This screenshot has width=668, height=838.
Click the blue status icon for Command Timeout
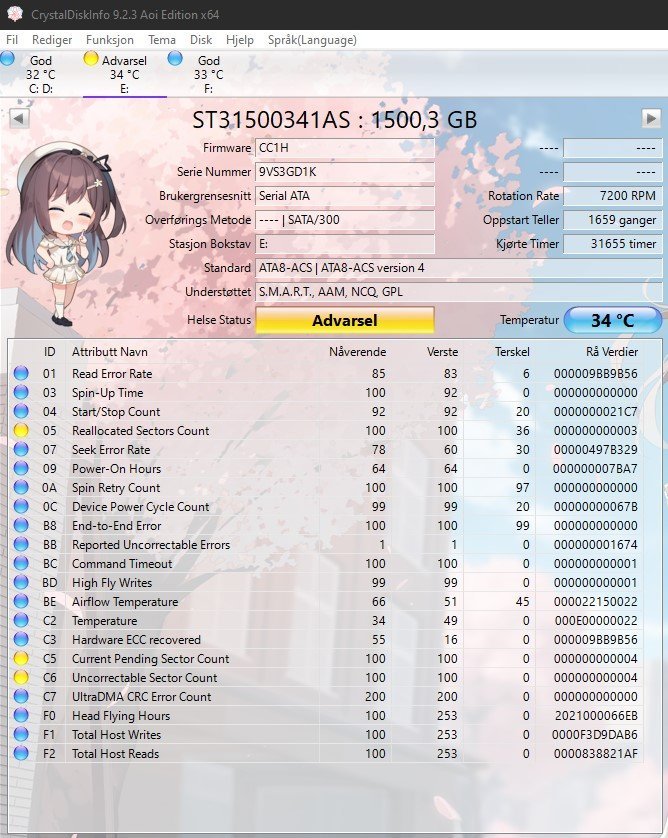pos(21,563)
